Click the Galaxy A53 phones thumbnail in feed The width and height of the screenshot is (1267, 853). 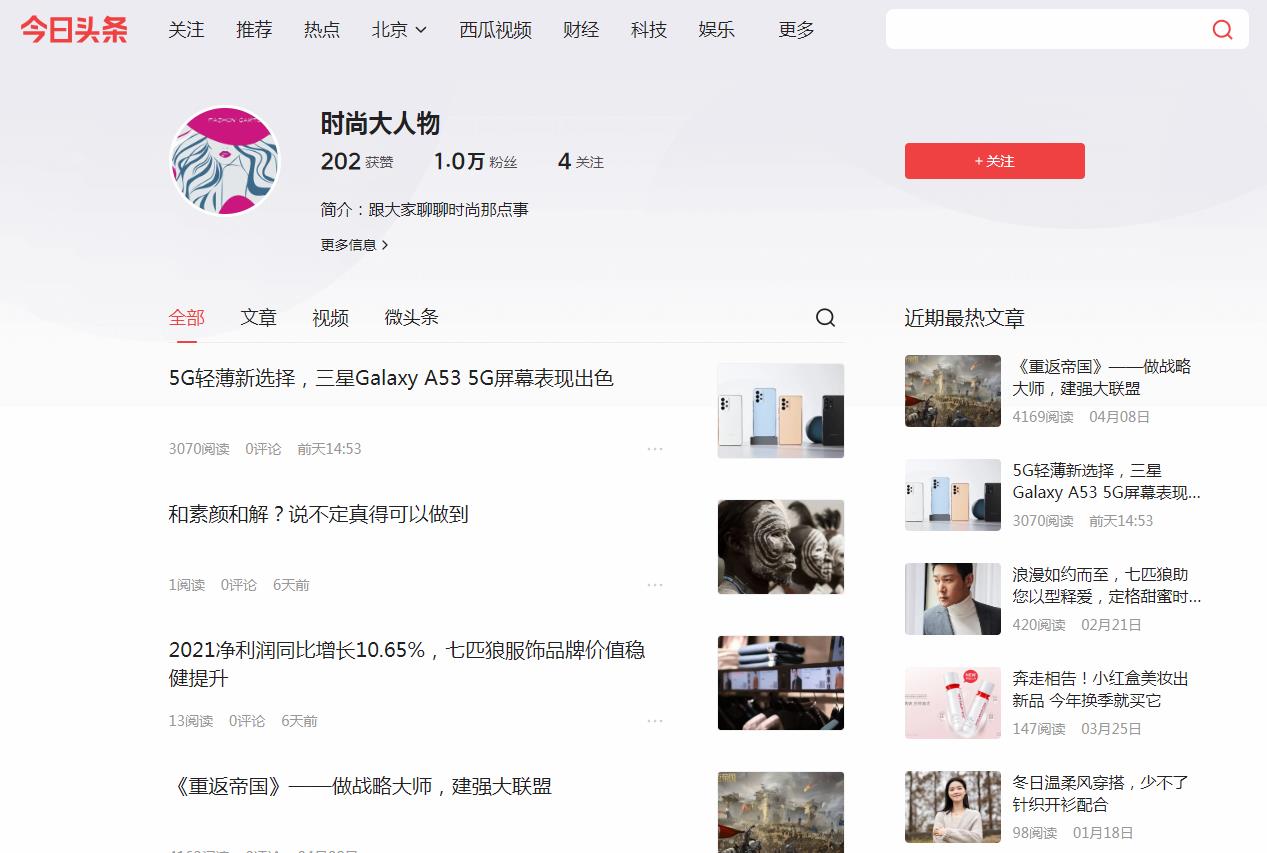(x=780, y=411)
